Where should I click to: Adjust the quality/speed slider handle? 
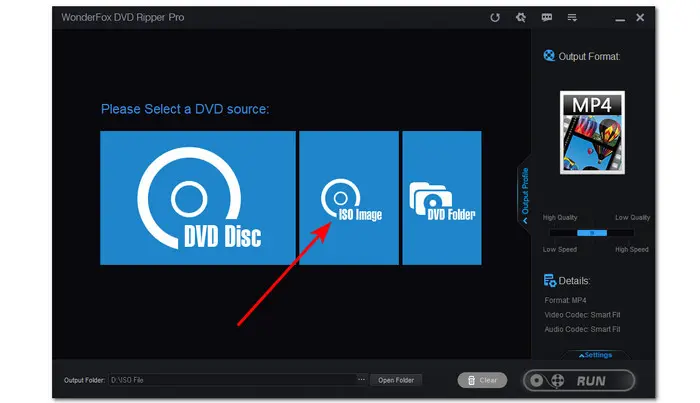(592, 233)
